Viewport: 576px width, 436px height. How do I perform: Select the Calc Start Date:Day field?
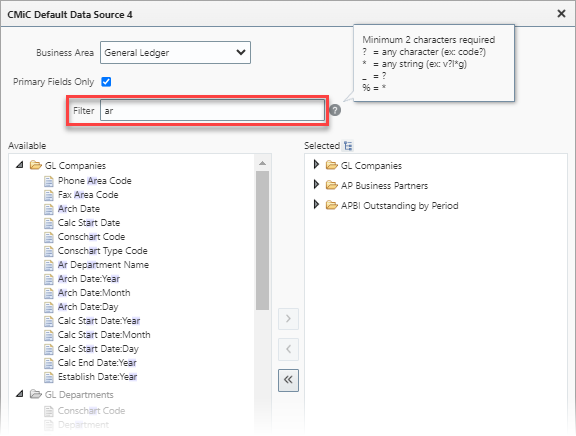98,349
